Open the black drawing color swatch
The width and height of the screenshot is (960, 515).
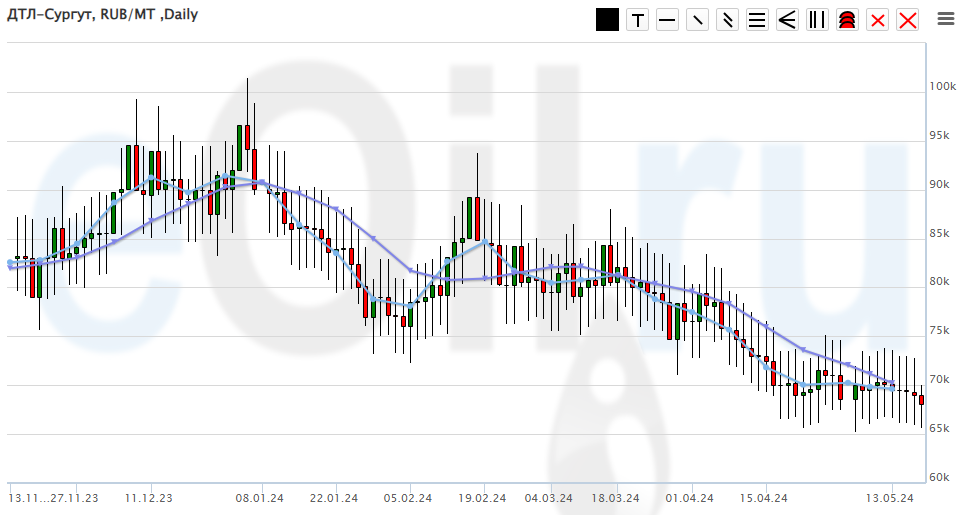(x=607, y=19)
